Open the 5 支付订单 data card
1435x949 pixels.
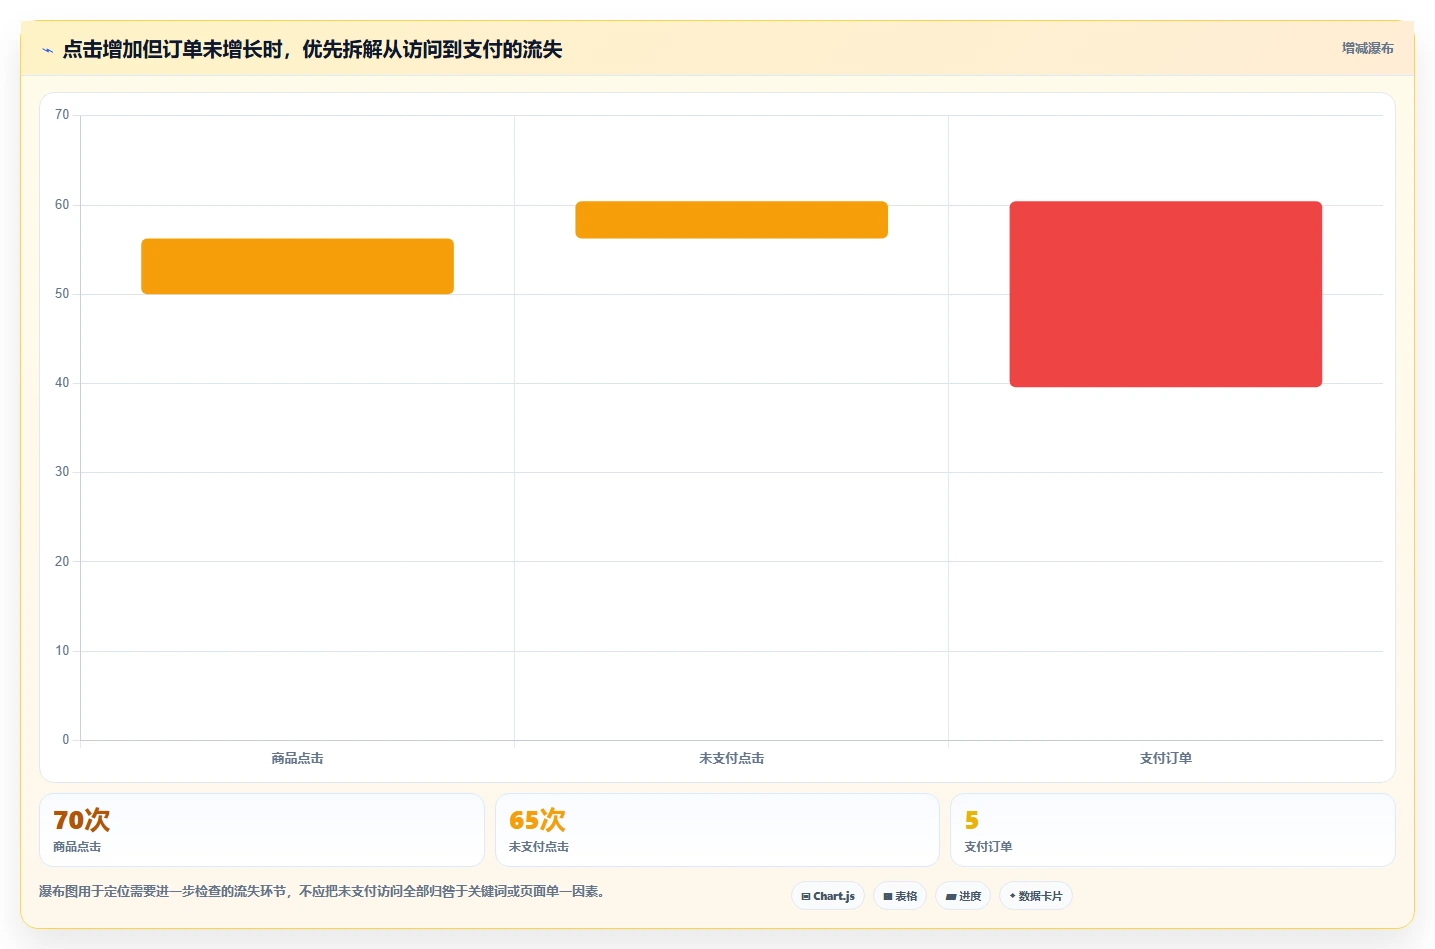pos(1172,830)
